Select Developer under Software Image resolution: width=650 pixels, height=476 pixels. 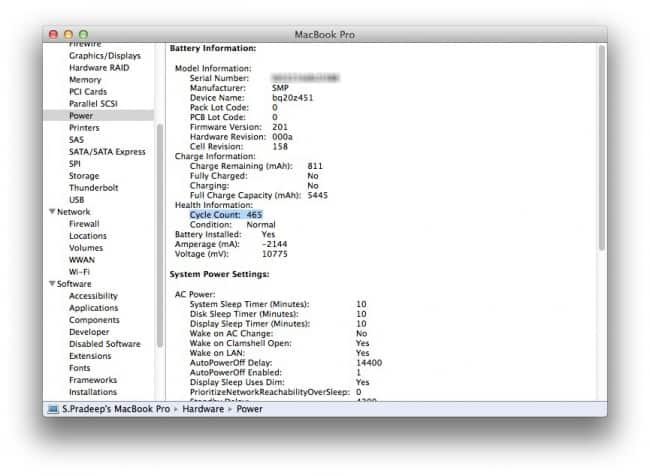tap(89, 332)
